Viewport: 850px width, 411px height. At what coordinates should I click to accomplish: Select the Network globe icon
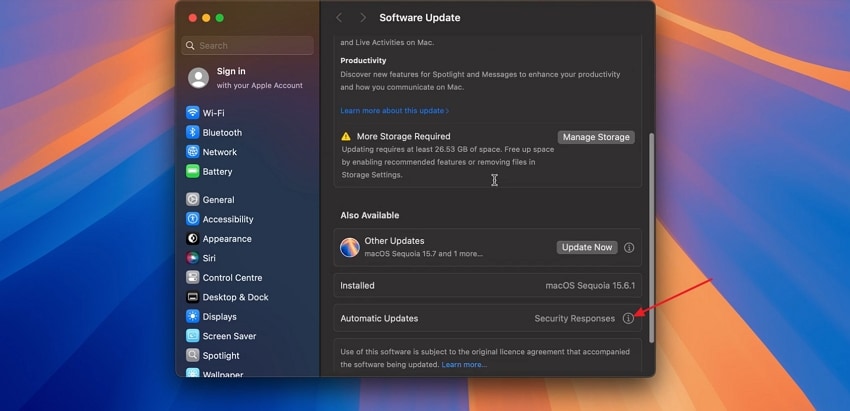pos(192,152)
